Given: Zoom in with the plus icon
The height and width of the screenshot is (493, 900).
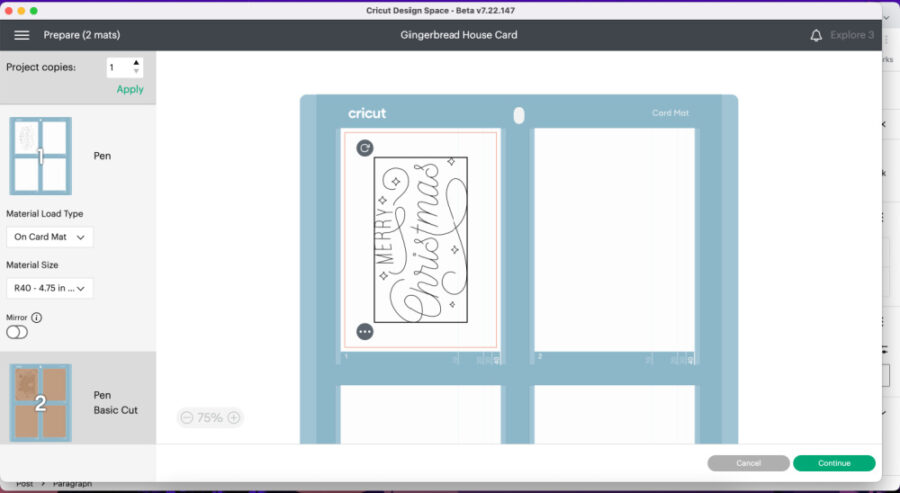Looking at the screenshot, I should pos(233,418).
